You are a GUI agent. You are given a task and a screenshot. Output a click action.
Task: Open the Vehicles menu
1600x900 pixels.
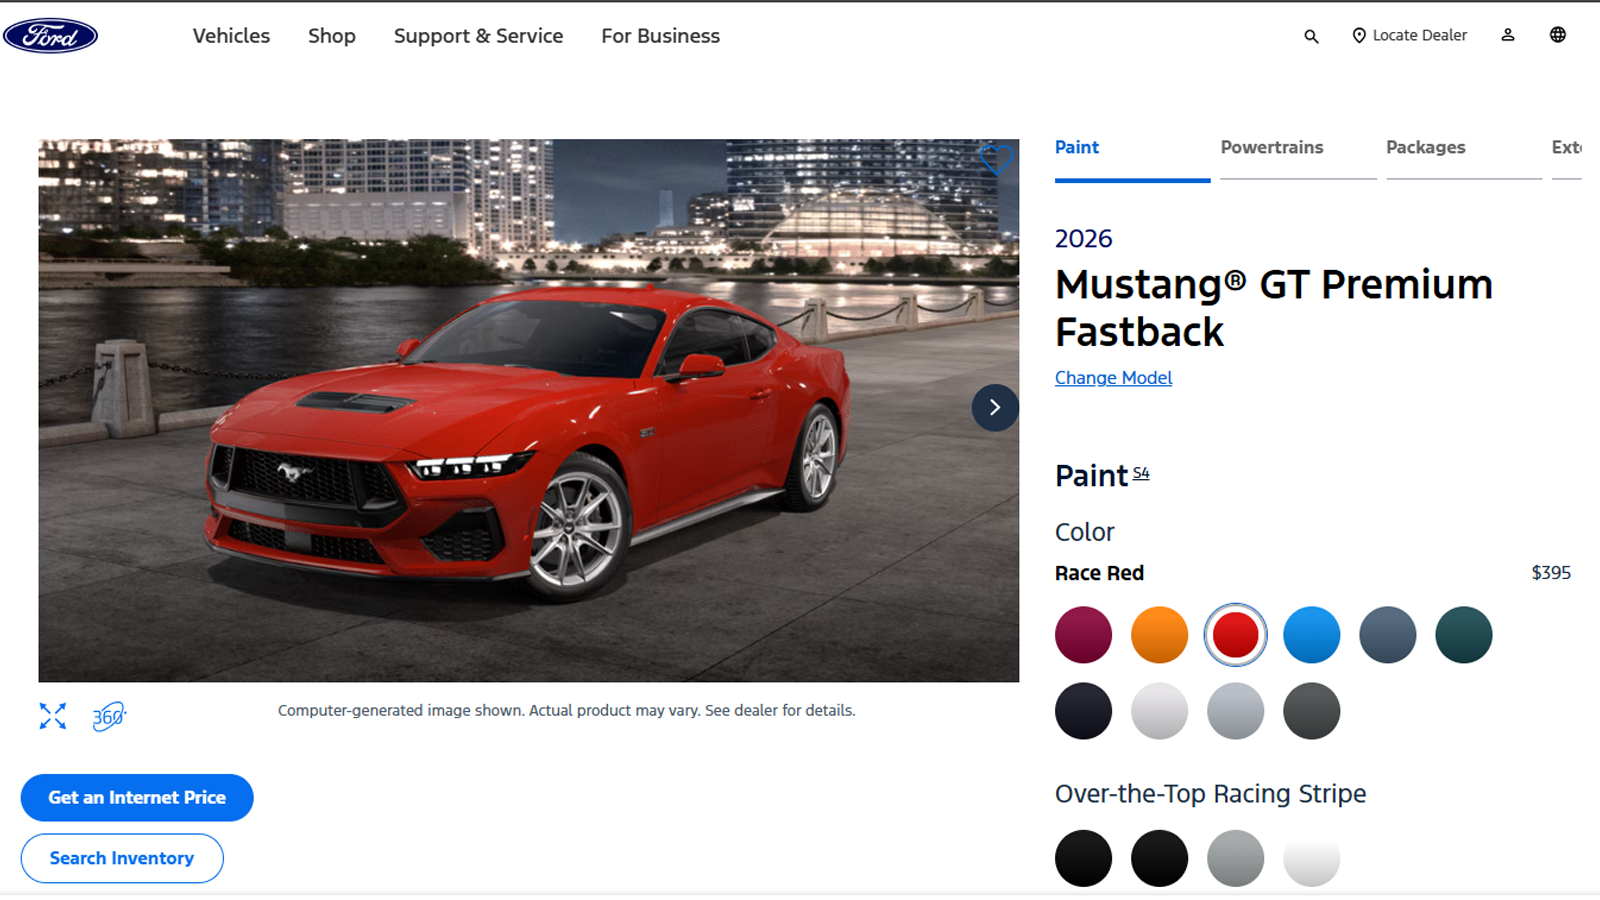tap(231, 36)
